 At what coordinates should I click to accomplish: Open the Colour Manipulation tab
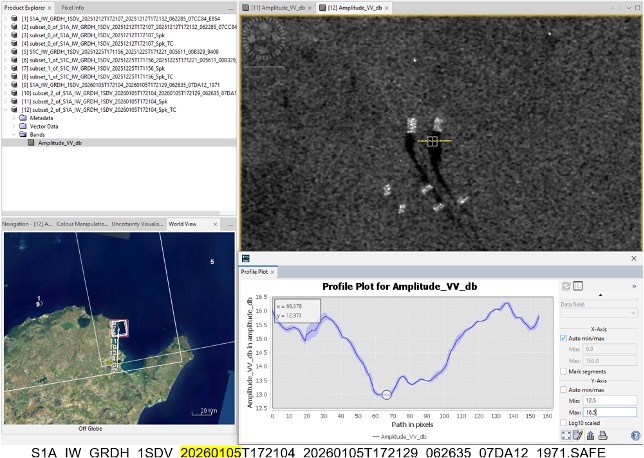82,224
